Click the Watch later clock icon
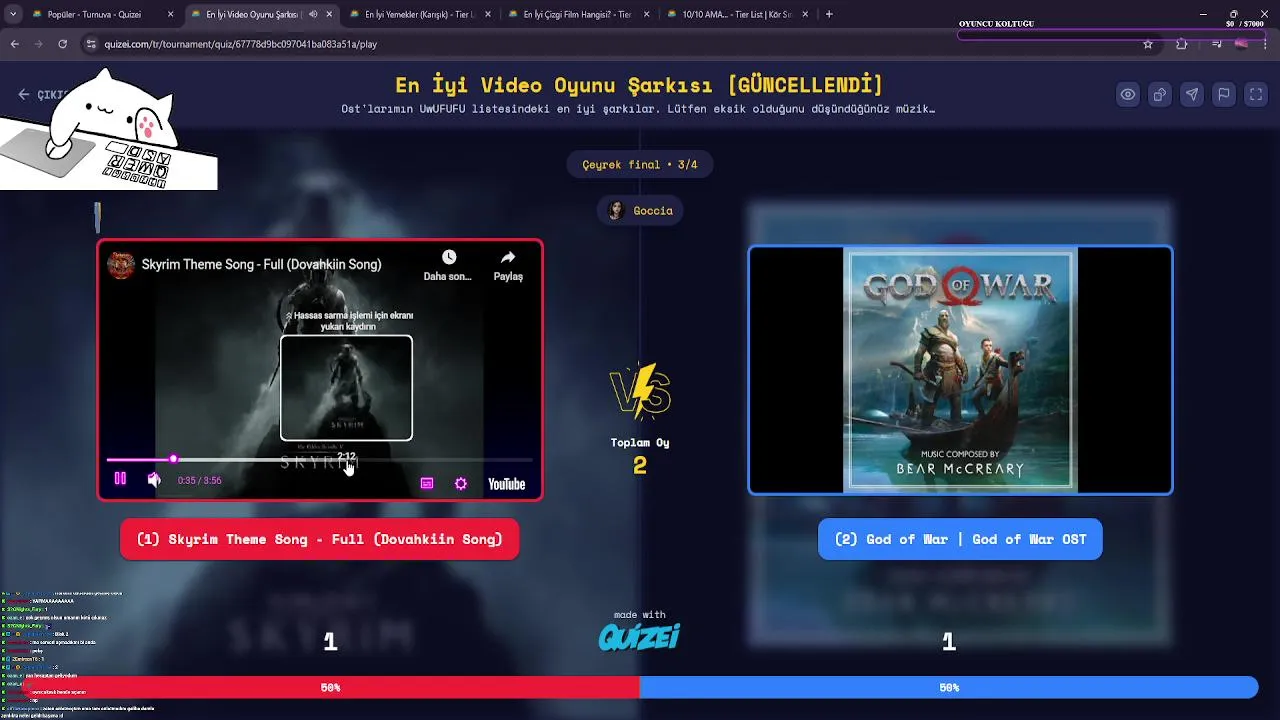Viewport: 1280px width, 720px height. 448,258
